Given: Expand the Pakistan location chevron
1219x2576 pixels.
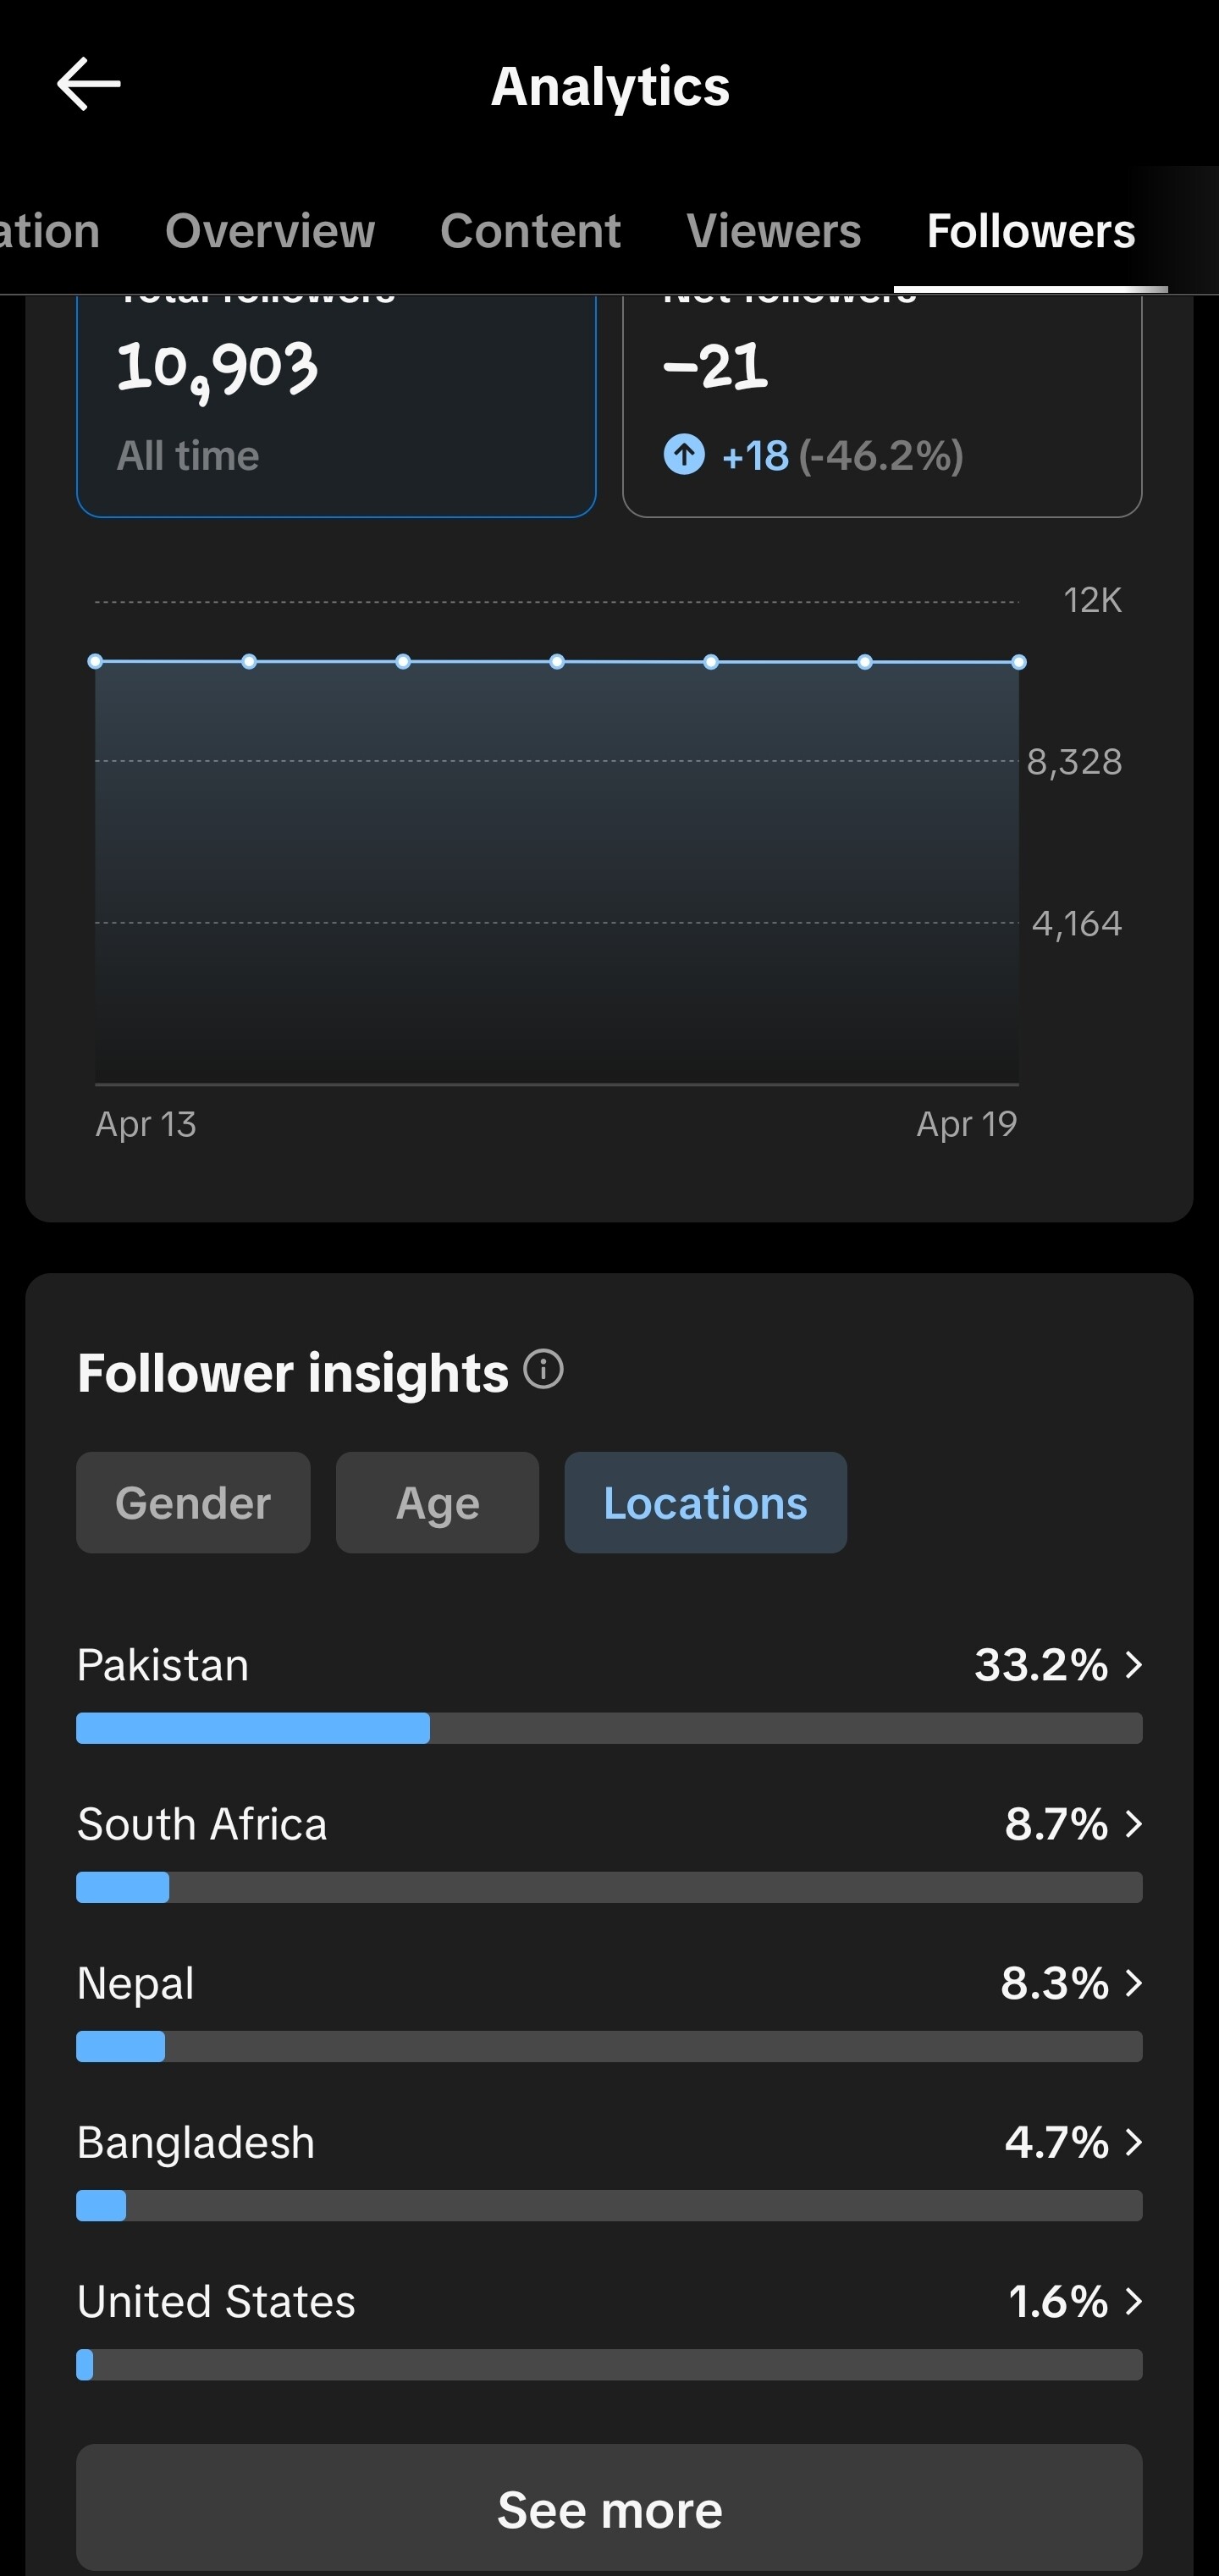Looking at the screenshot, I should [x=1133, y=1665].
